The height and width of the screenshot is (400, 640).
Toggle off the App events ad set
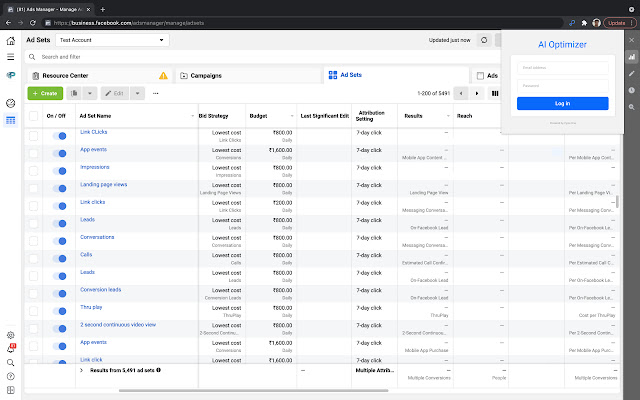point(60,151)
